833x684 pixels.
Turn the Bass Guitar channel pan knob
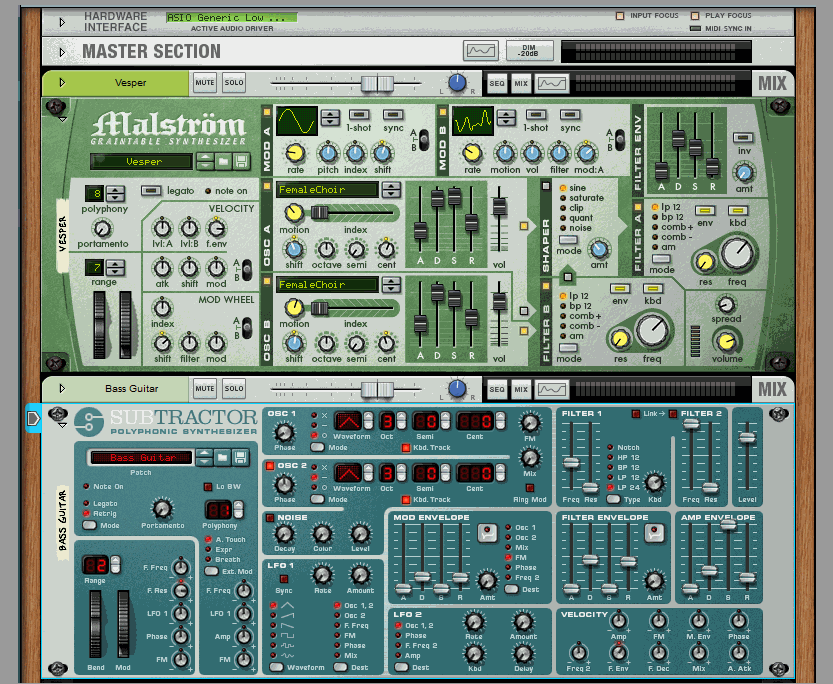click(x=457, y=389)
